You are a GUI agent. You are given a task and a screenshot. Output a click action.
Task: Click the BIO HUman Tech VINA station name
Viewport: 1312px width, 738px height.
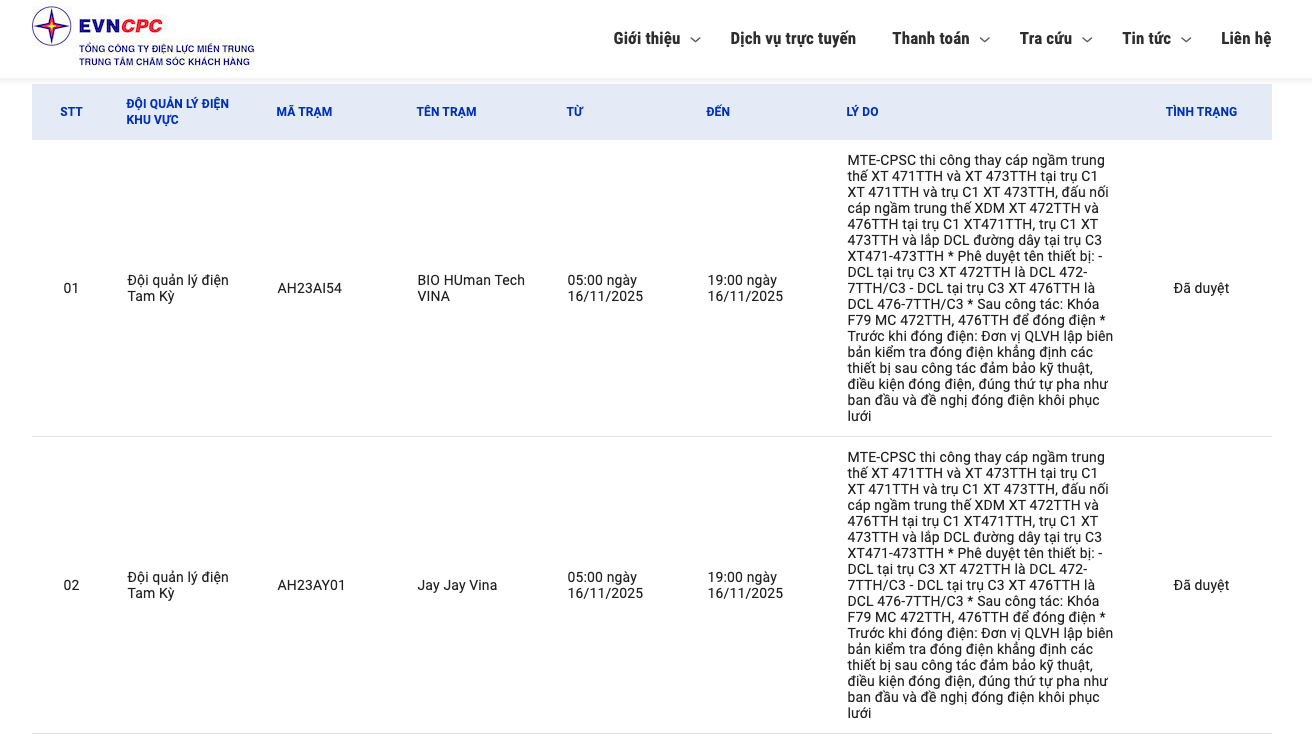click(470, 288)
